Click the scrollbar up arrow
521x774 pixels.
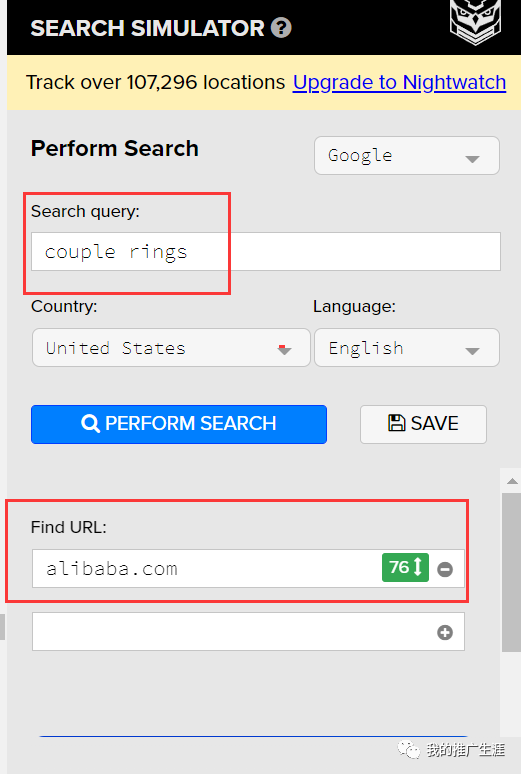pyautogui.click(x=512, y=481)
